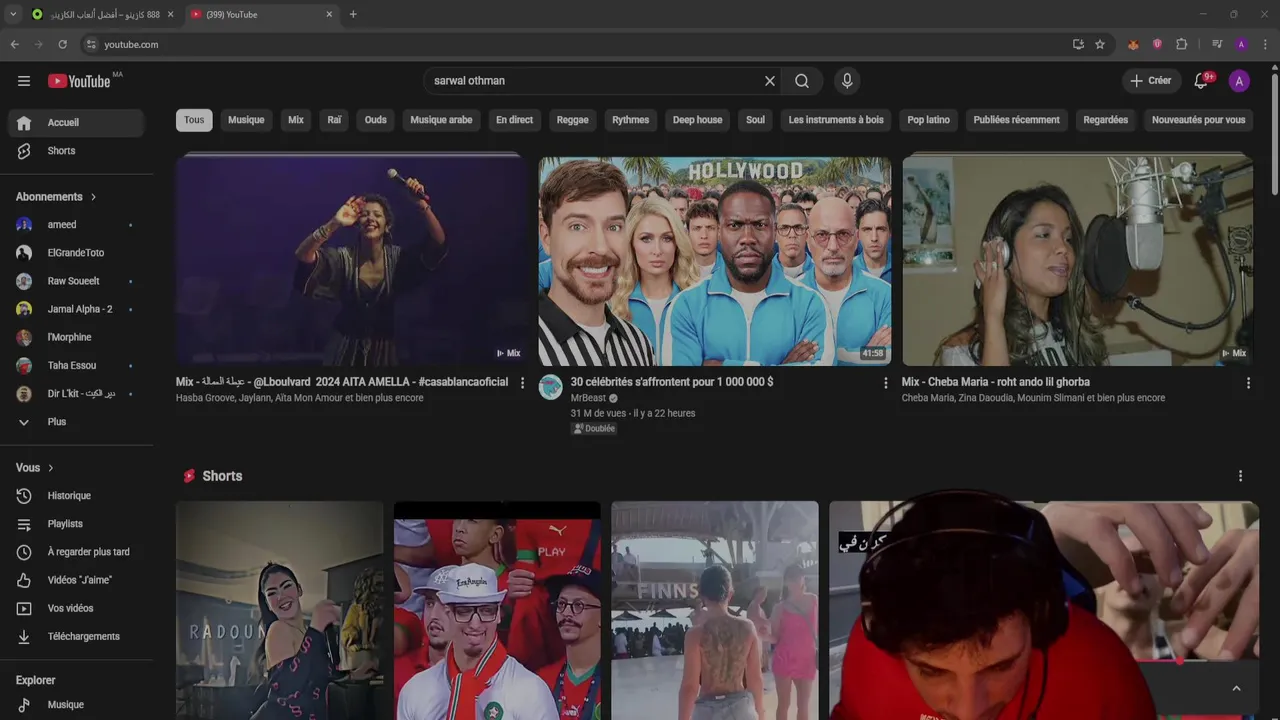The height and width of the screenshot is (720, 1280).
Task: Open the notifications bell
Action: [1201, 81]
